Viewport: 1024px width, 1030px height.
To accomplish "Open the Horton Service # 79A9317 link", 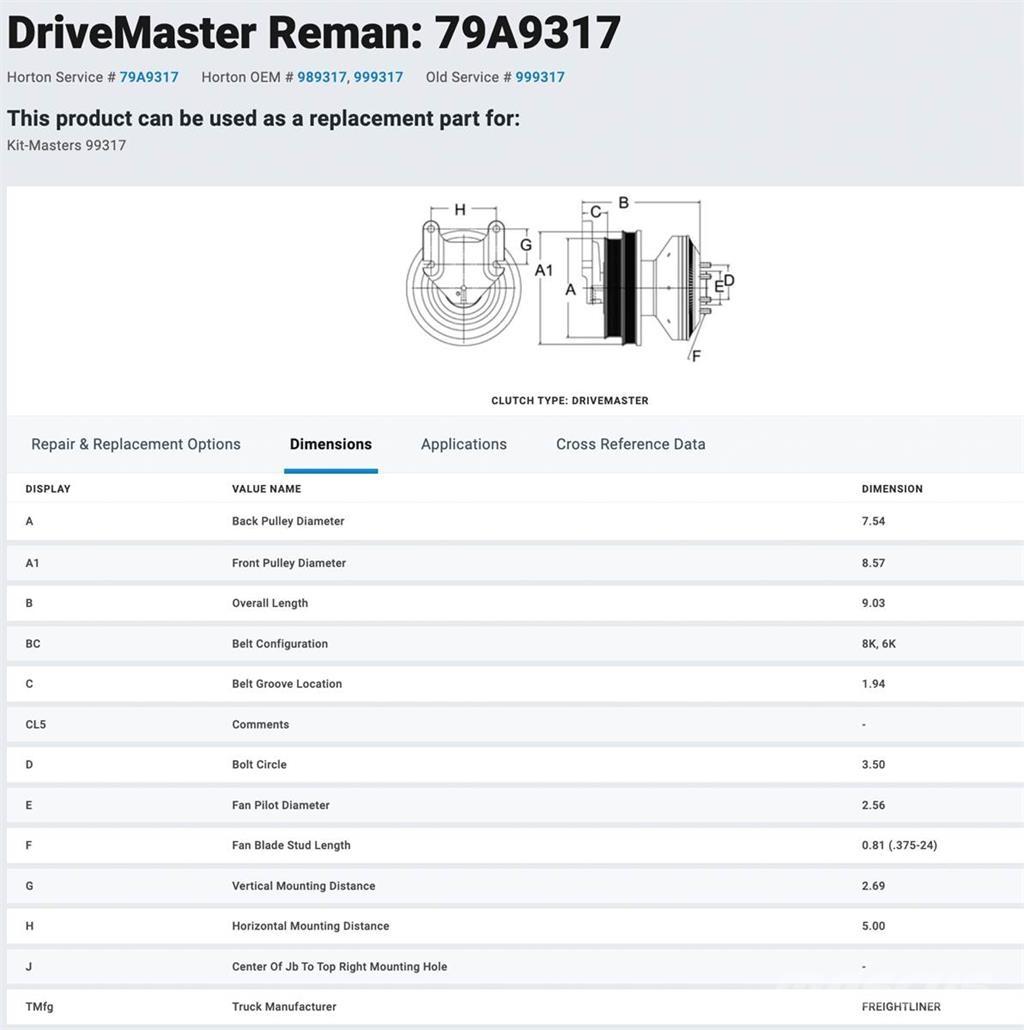I will pyautogui.click(x=149, y=77).
